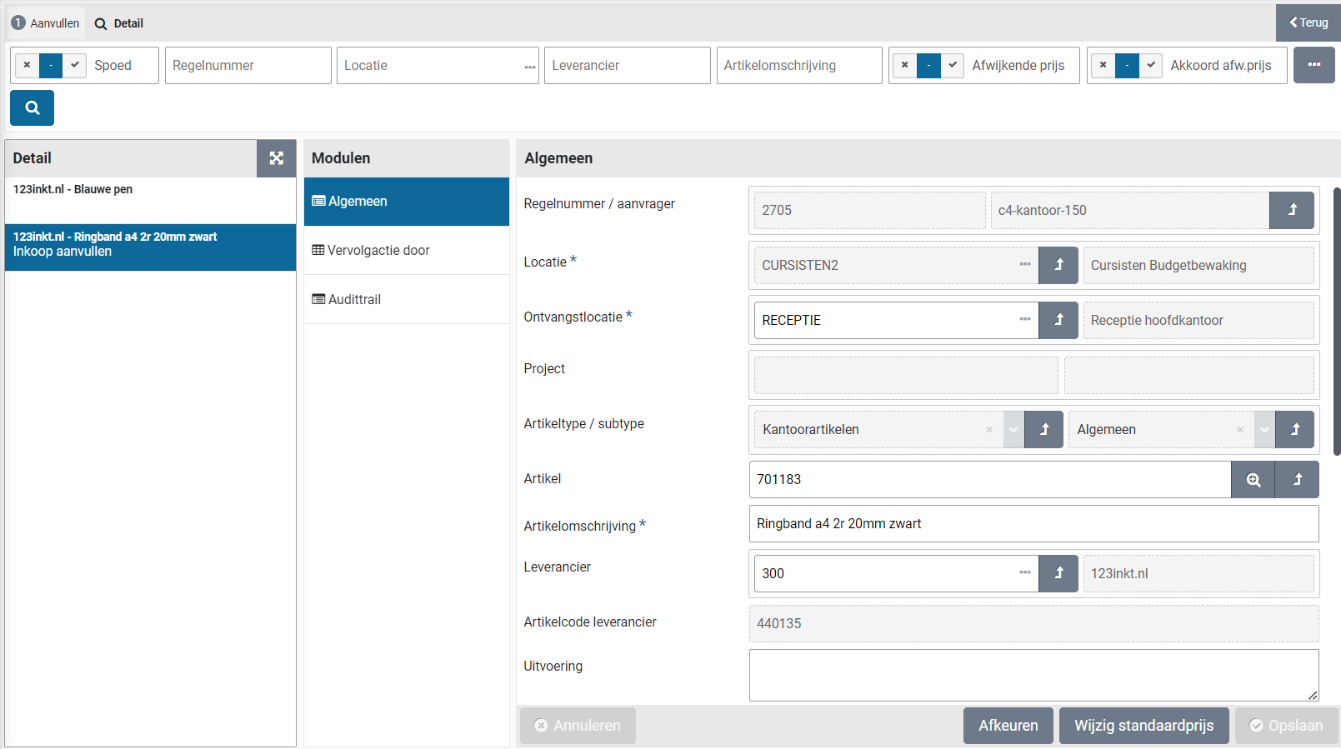Expand the Detail panel to fullscreen
1341x749 pixels.
(276, 158)
